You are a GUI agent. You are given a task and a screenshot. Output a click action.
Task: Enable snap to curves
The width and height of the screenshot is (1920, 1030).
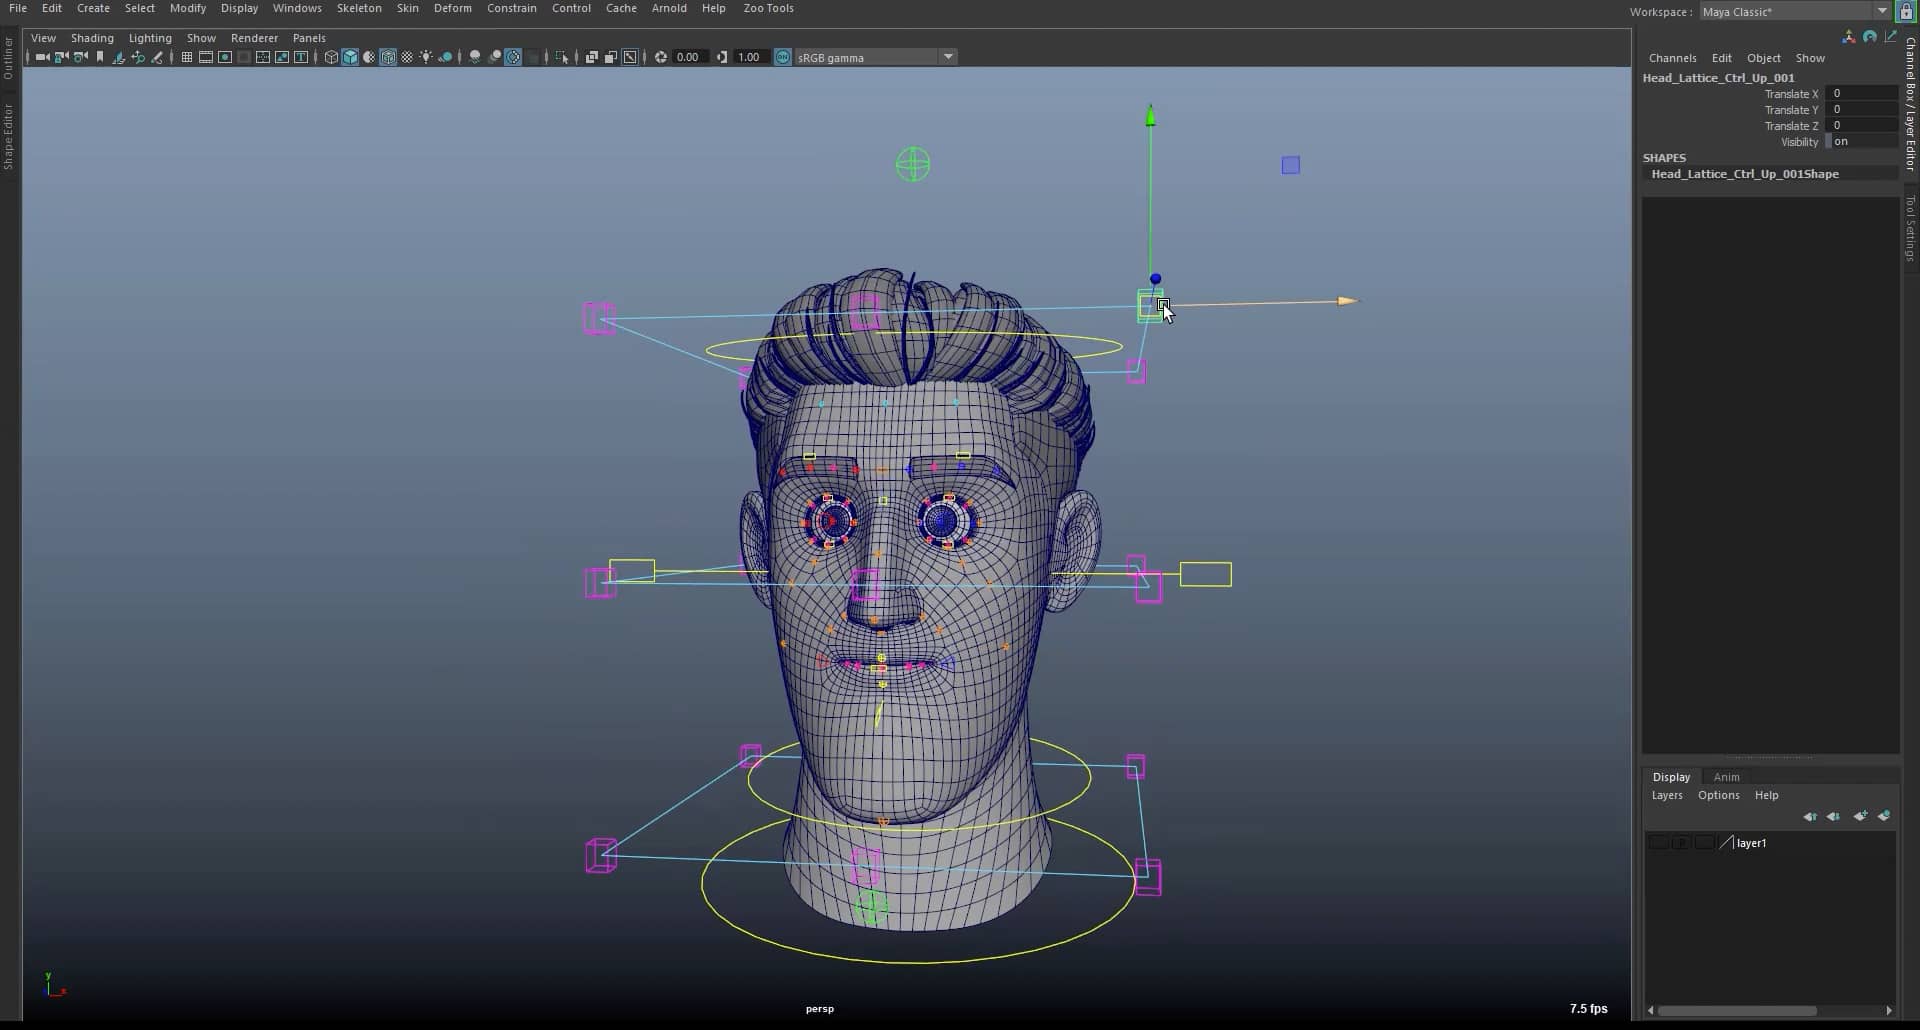point(205,57)
